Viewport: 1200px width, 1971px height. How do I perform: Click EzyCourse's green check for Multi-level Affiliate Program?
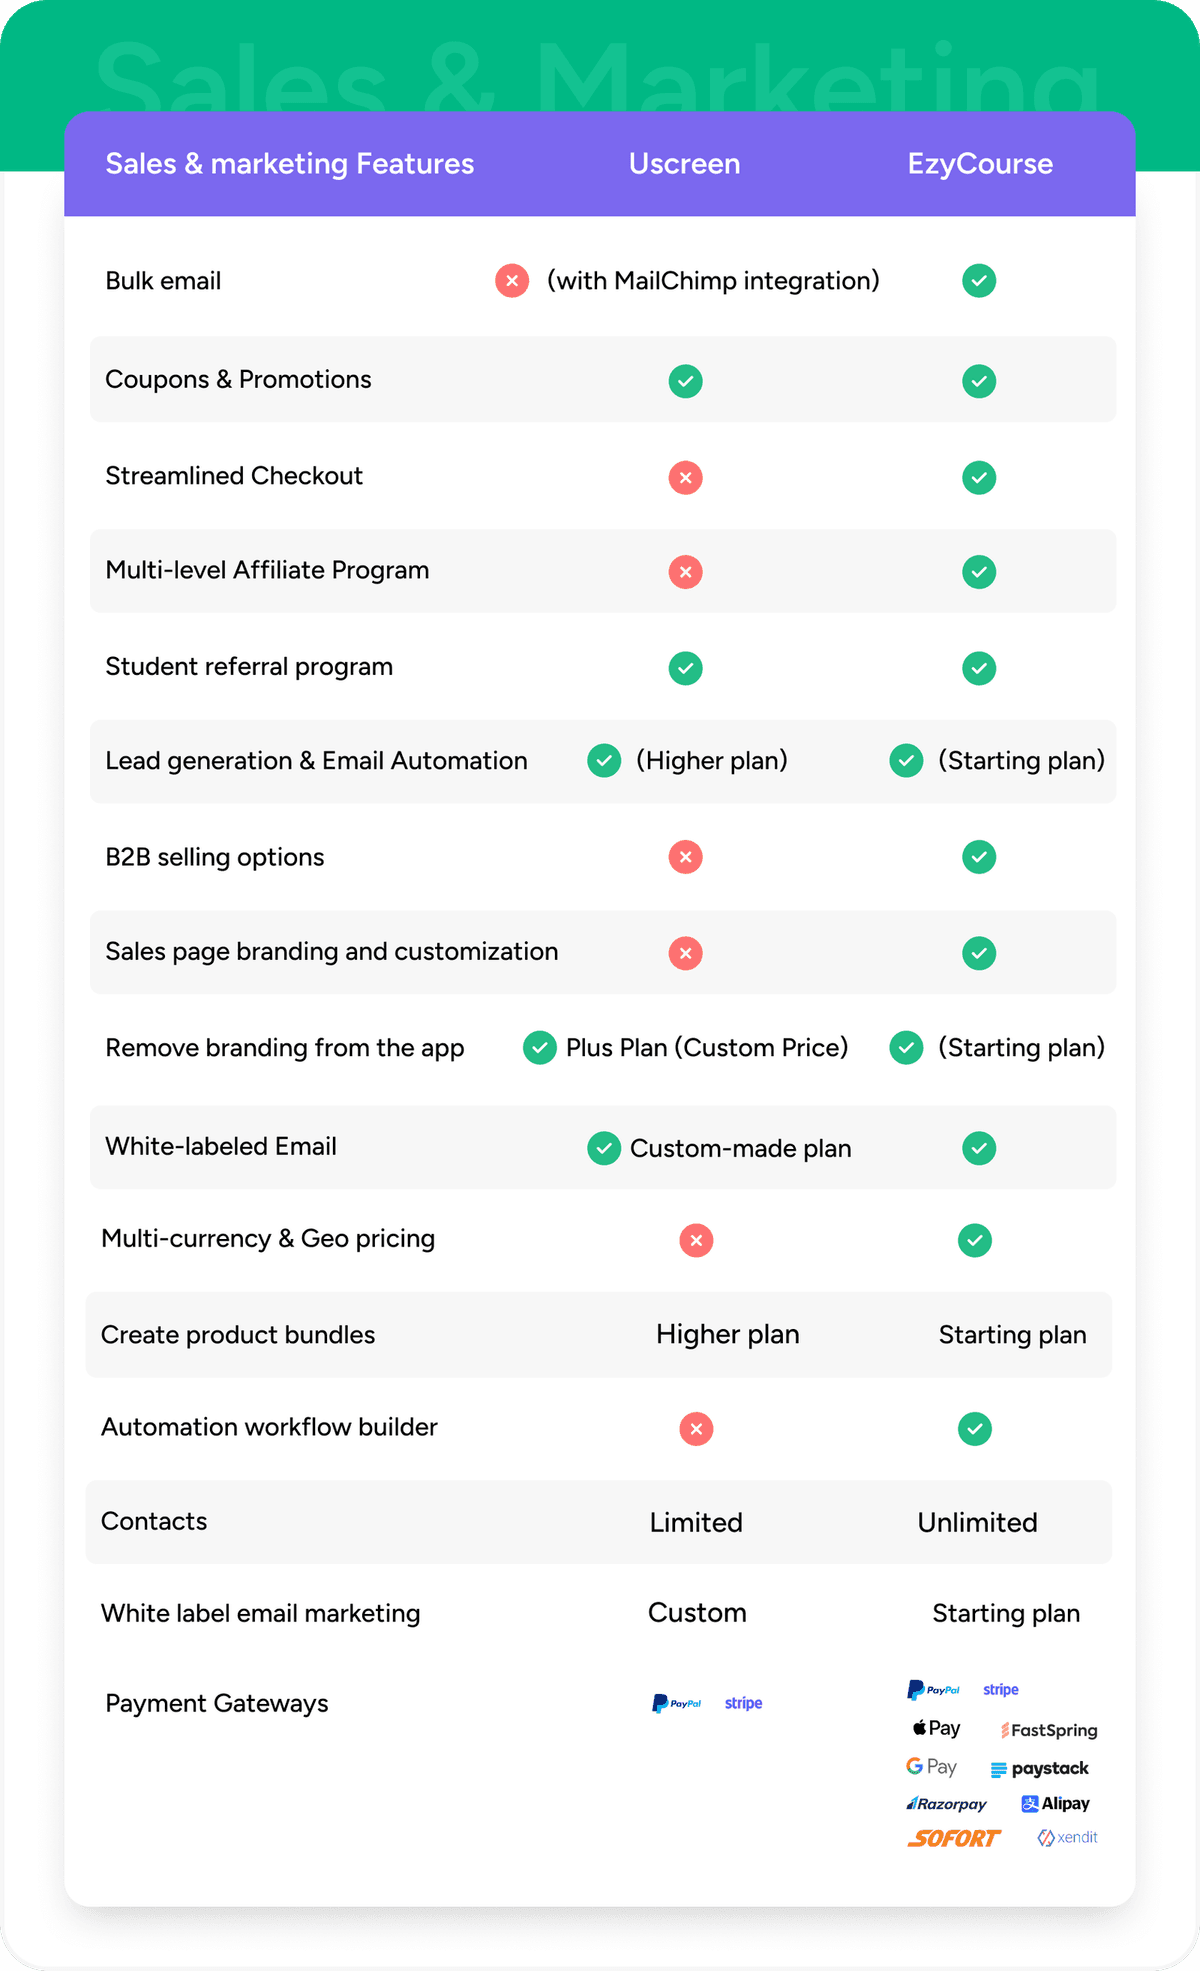point(979,572)
